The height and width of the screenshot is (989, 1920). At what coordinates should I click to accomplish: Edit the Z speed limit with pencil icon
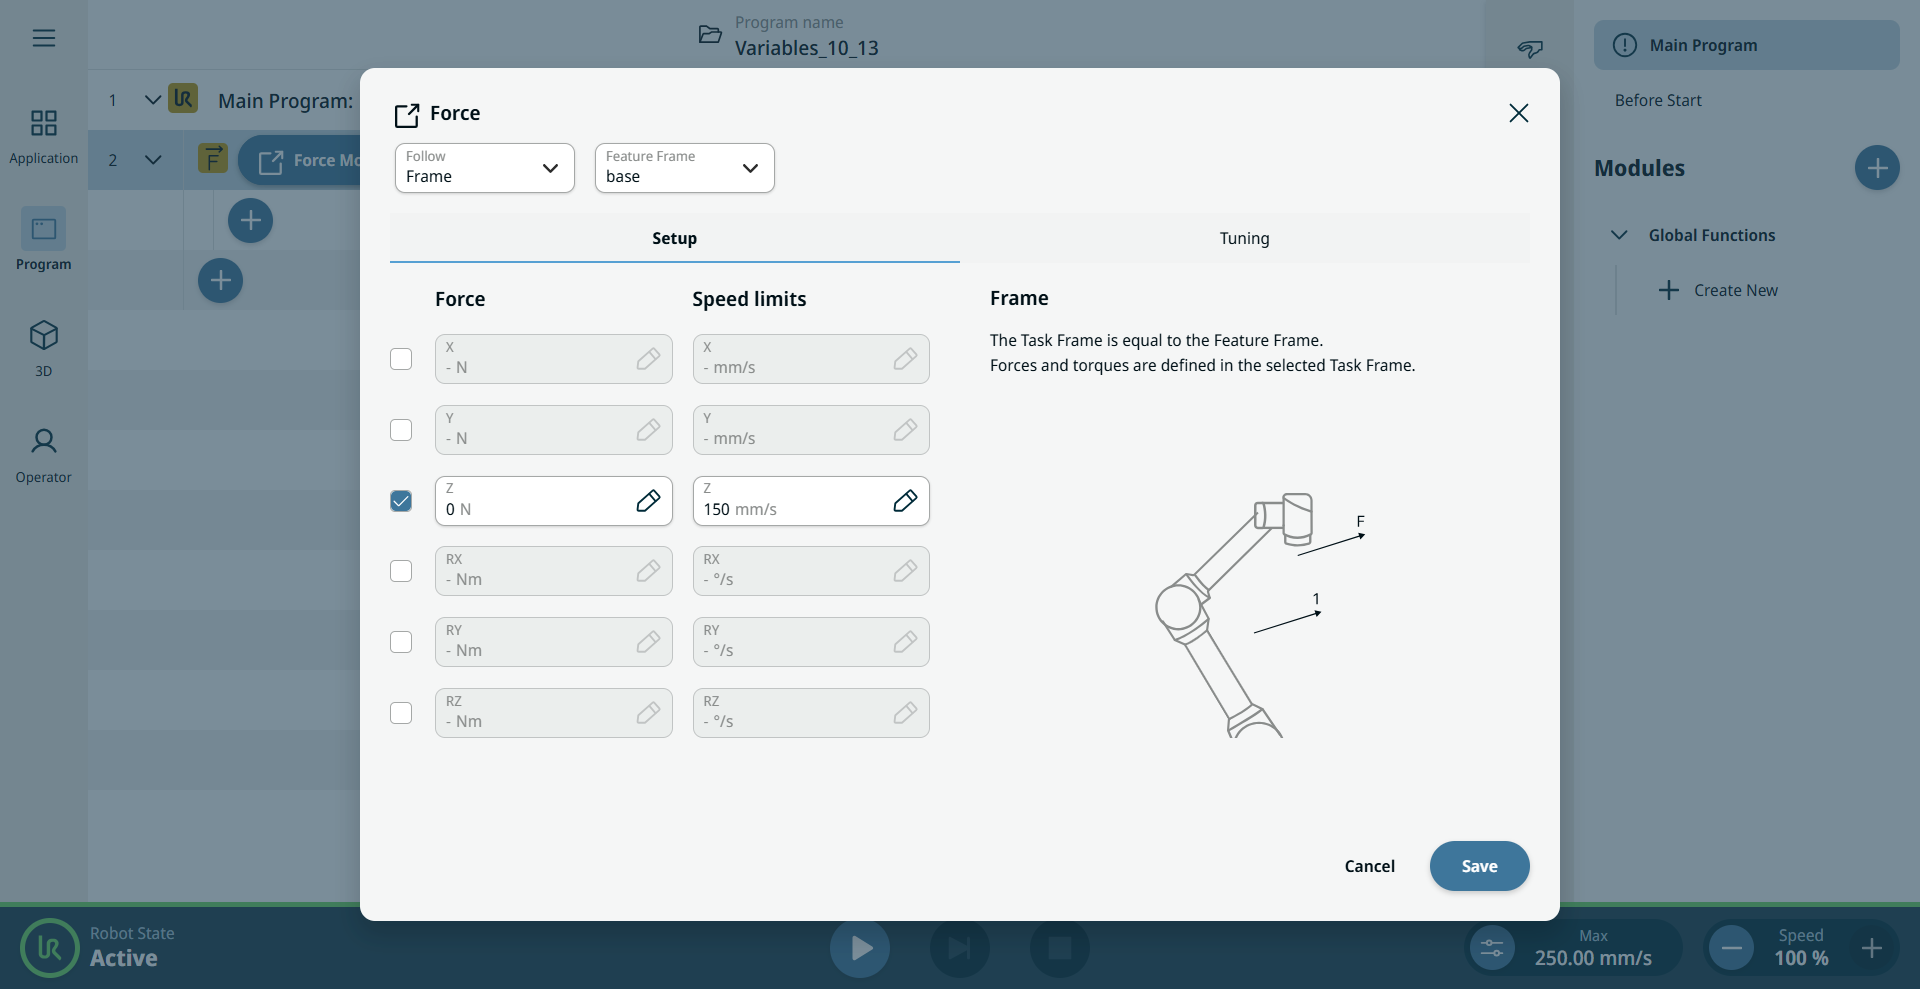pyautogui.click(x=905, y=501)
